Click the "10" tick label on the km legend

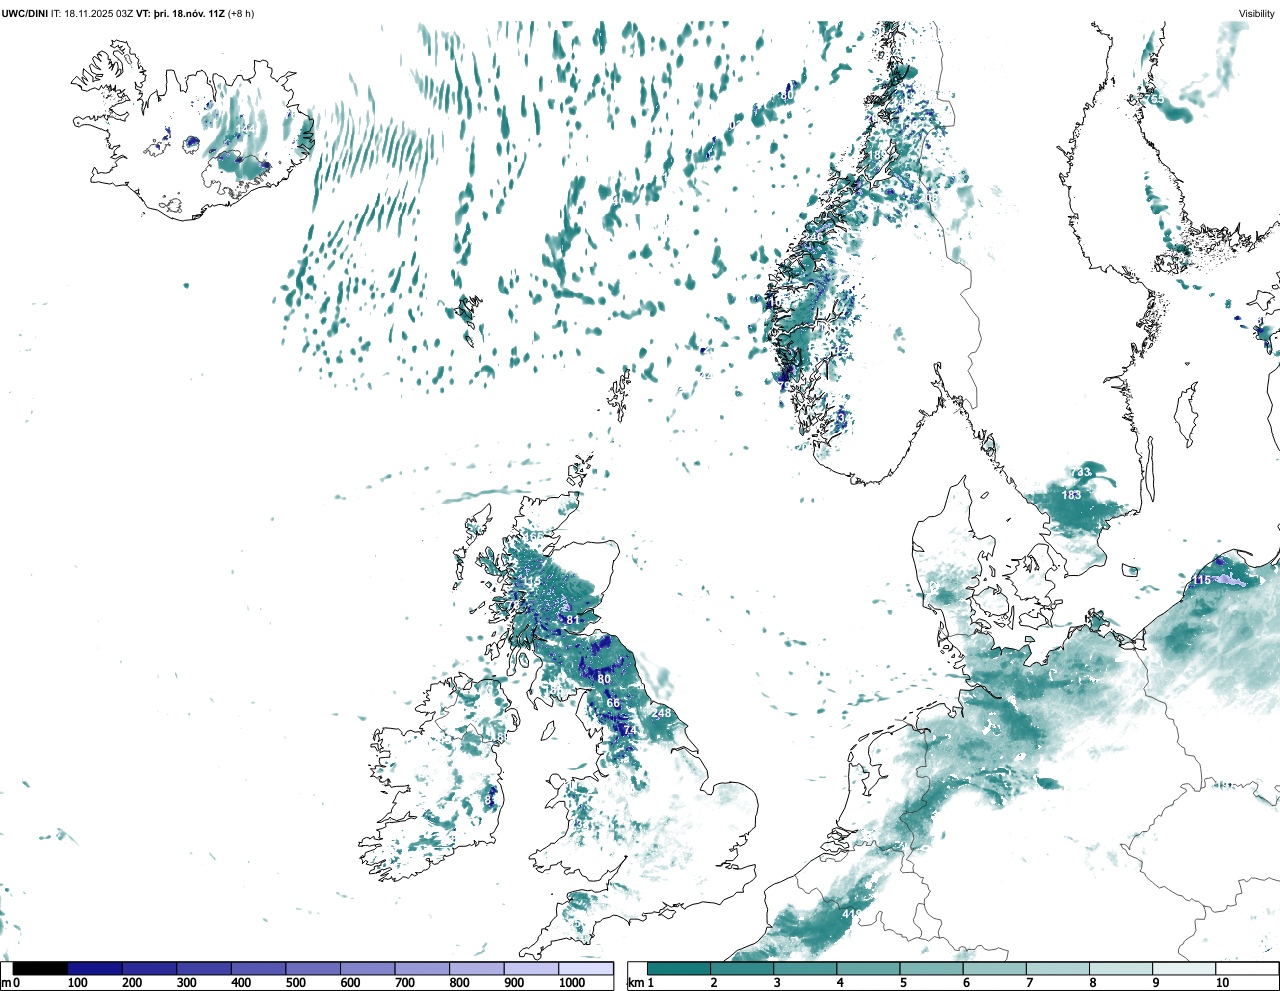1222,983
